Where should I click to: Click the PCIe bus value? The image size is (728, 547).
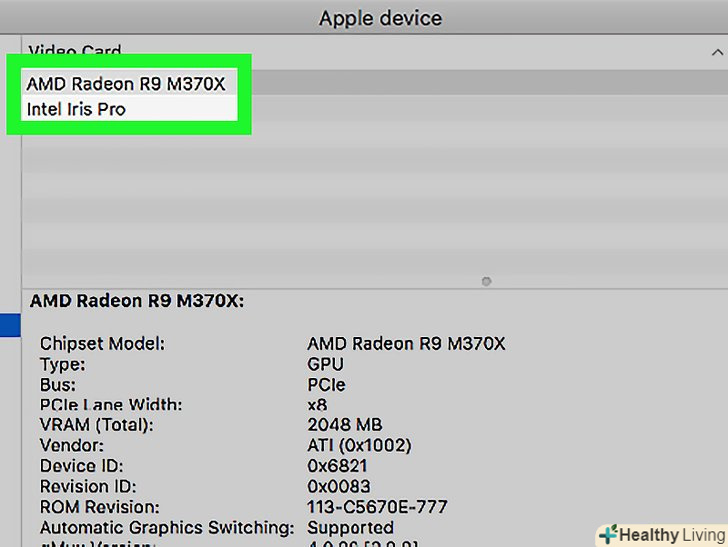coord(326,384)
